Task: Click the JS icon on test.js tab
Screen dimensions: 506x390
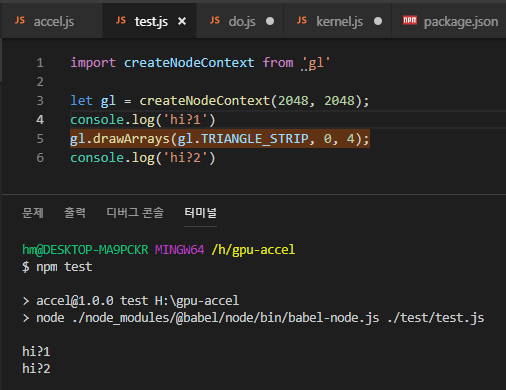Action: point(121,21)
